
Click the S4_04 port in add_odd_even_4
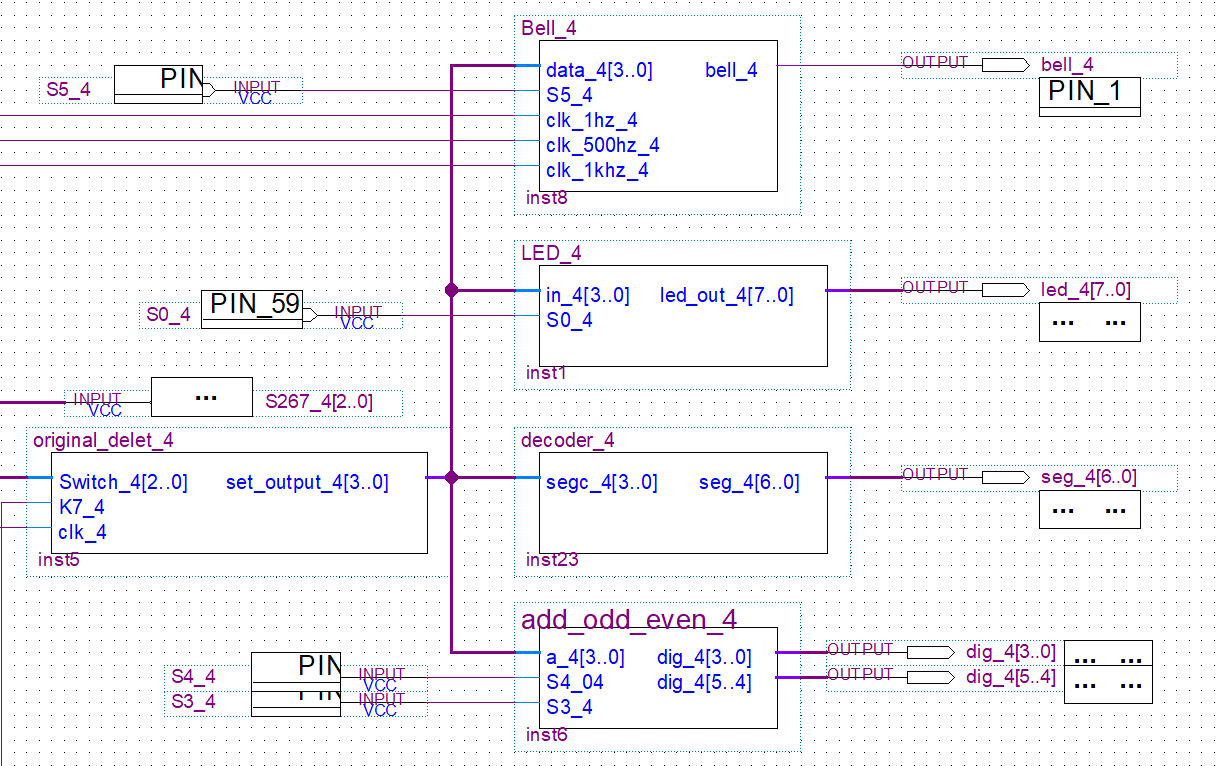pyautogui.click(x=575, y=682)
